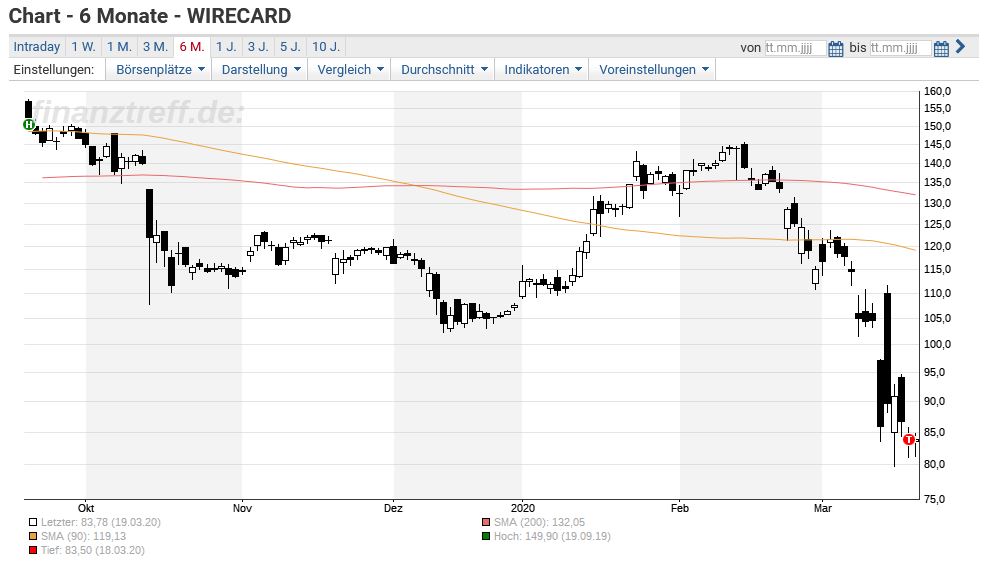991x570 pixels.
Task: Click the blue arrow to apply the date range
Action: [x=961, y=46]
